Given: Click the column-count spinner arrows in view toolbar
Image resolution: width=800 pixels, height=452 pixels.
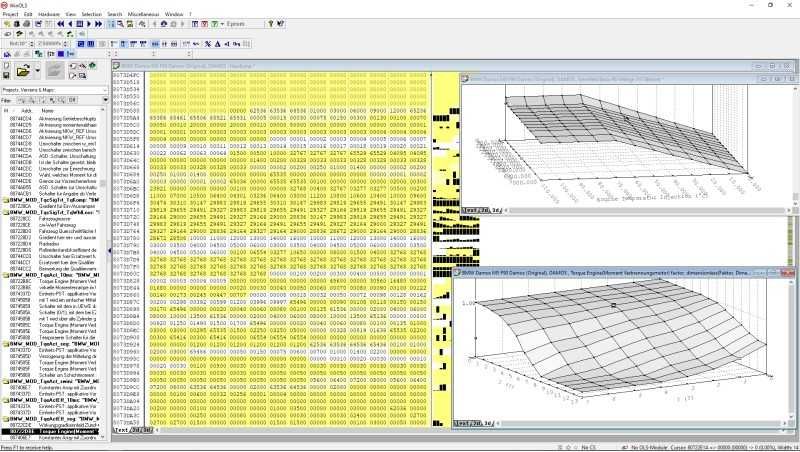Looking at the screenshot, I should point(65,44).
